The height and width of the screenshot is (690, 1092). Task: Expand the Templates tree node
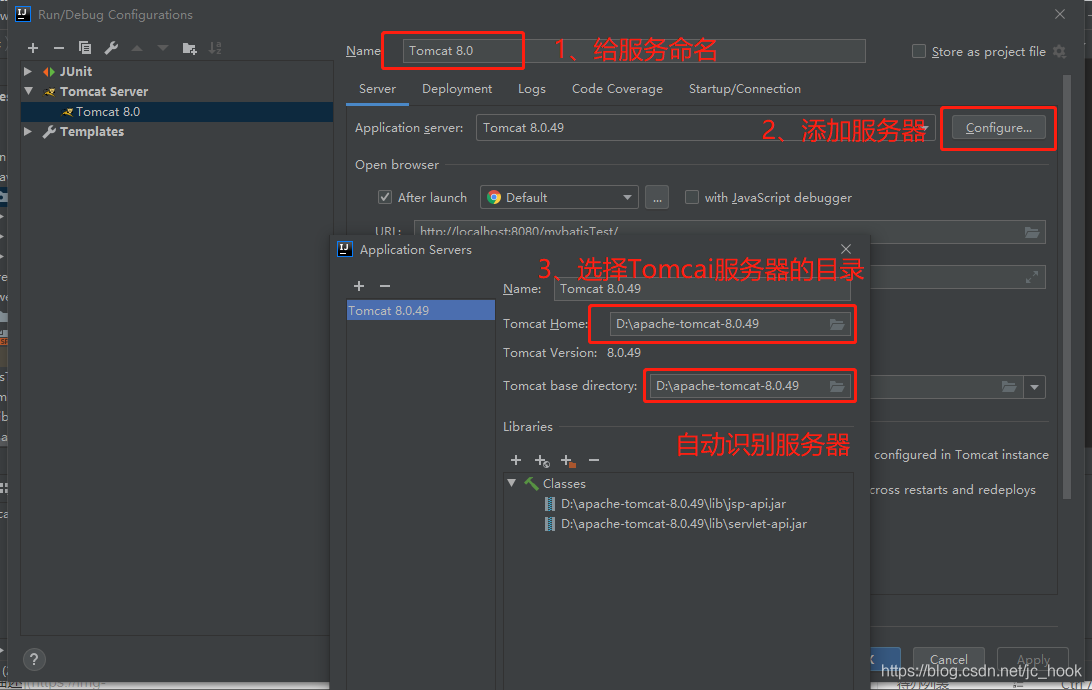click(x=28, y=131)
